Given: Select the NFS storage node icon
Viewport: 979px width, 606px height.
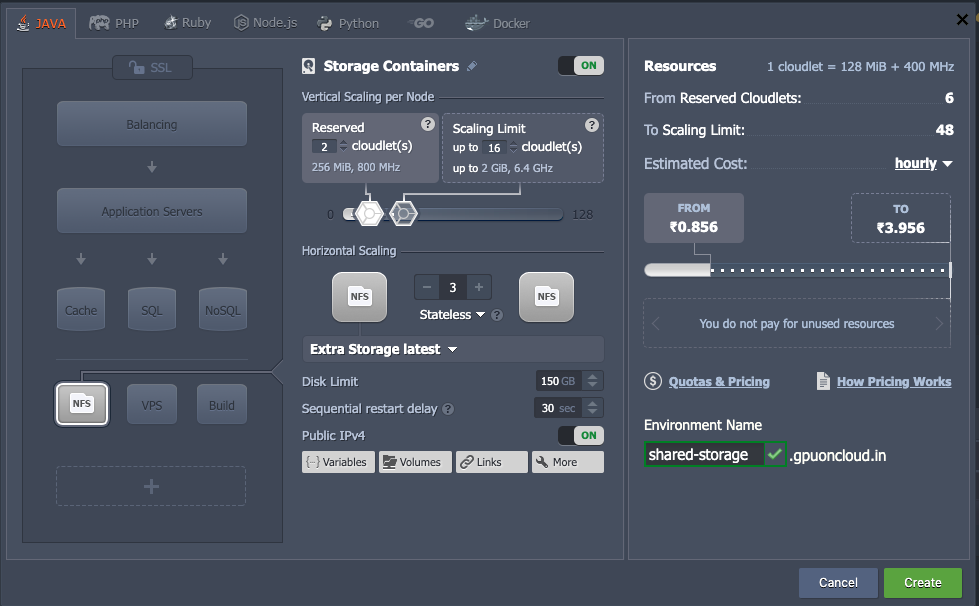Looking at the screenshot, I should coord(82,404).
